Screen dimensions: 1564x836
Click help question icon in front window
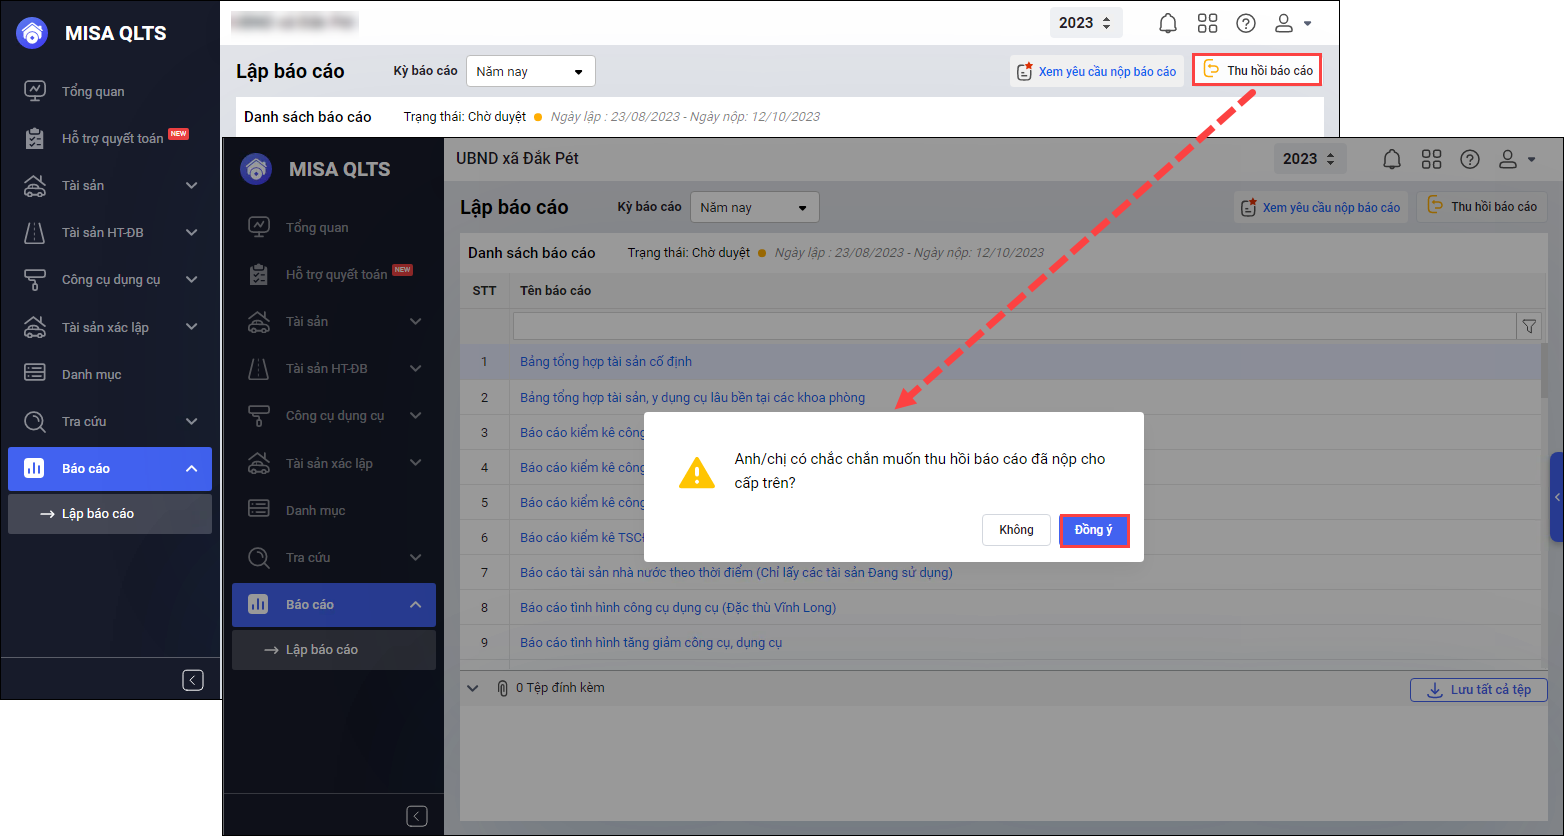[1469, 159]
